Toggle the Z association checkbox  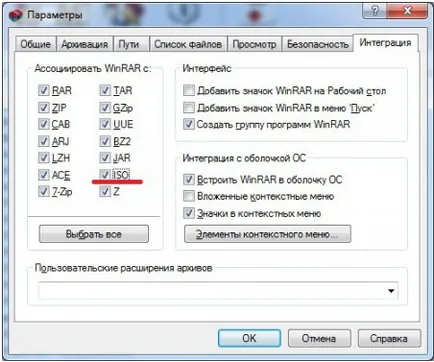click(105, 191)
